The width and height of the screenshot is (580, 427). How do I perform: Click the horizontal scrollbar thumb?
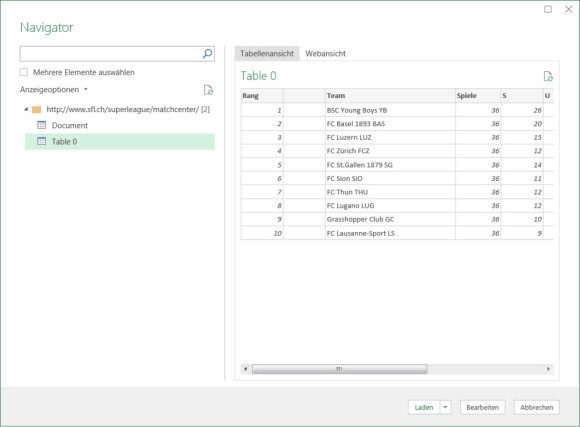pos(340,369)
